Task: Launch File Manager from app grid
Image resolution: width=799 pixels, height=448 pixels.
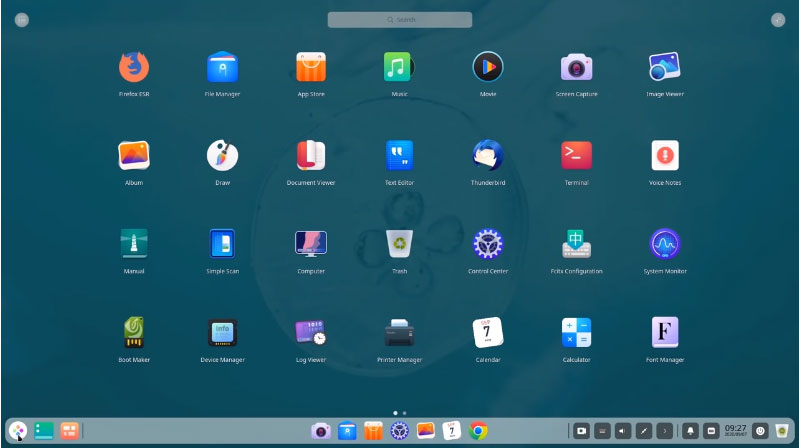Action: (223, 67)
